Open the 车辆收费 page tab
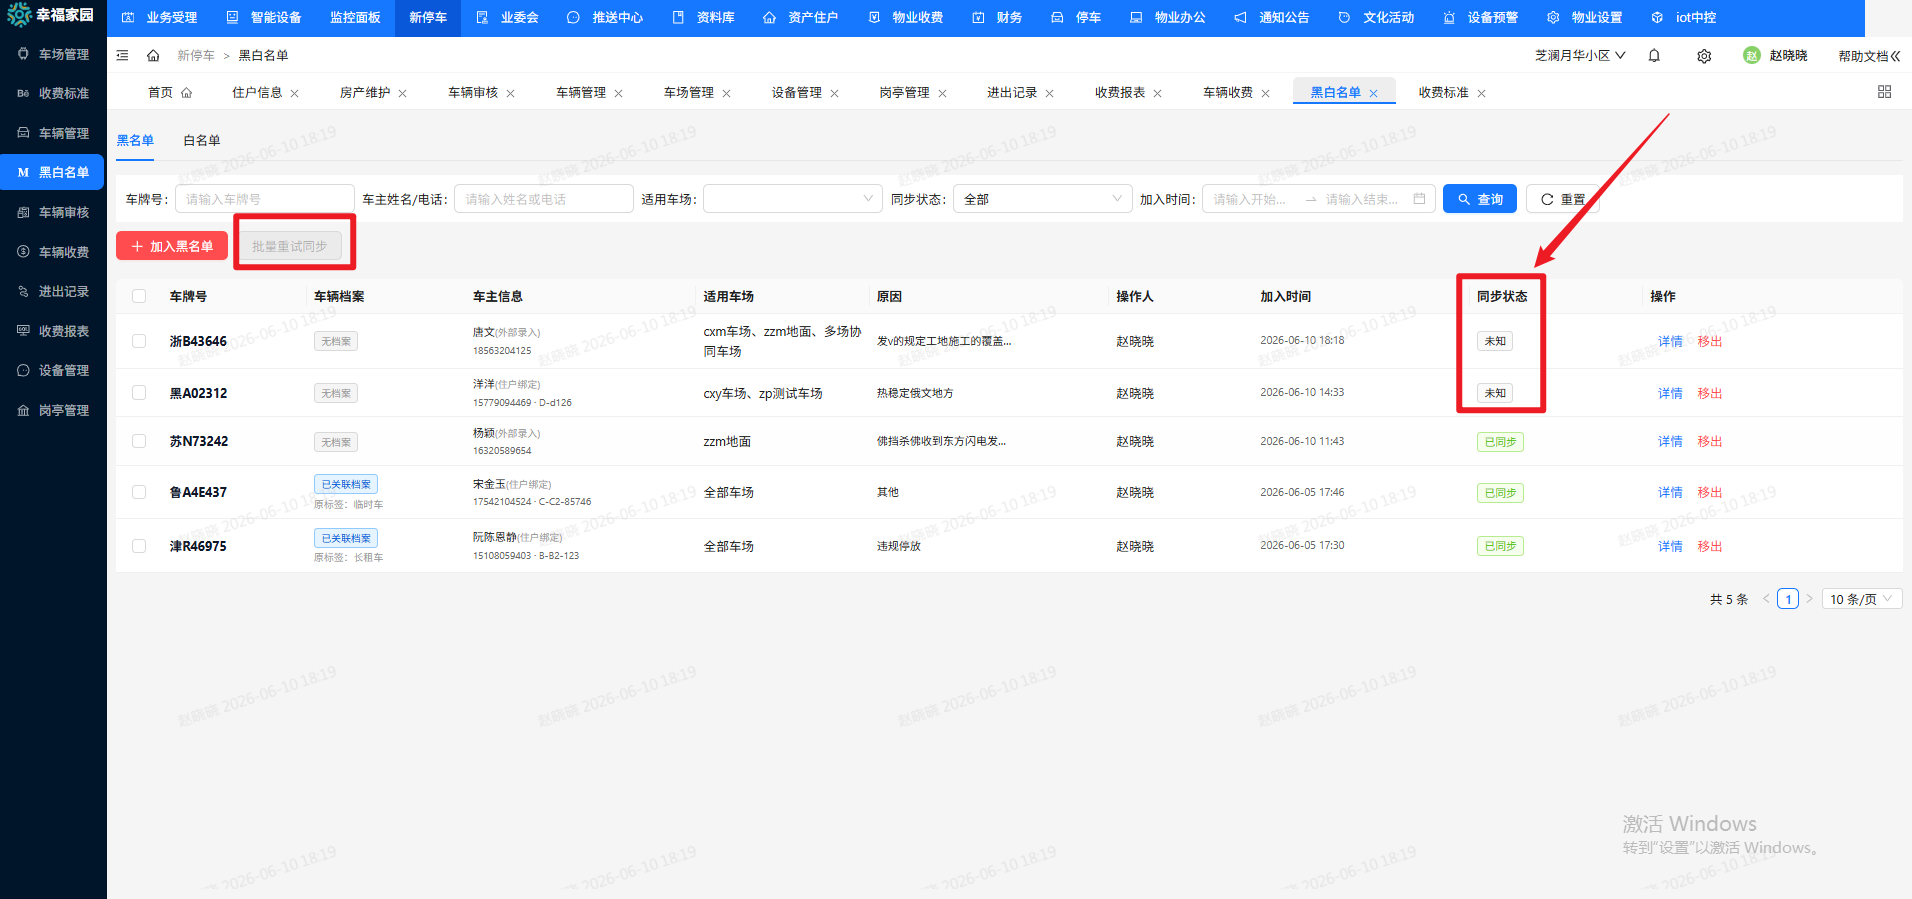The width and height of the screenshot is (1912, 899). [x=1228, y=93]
